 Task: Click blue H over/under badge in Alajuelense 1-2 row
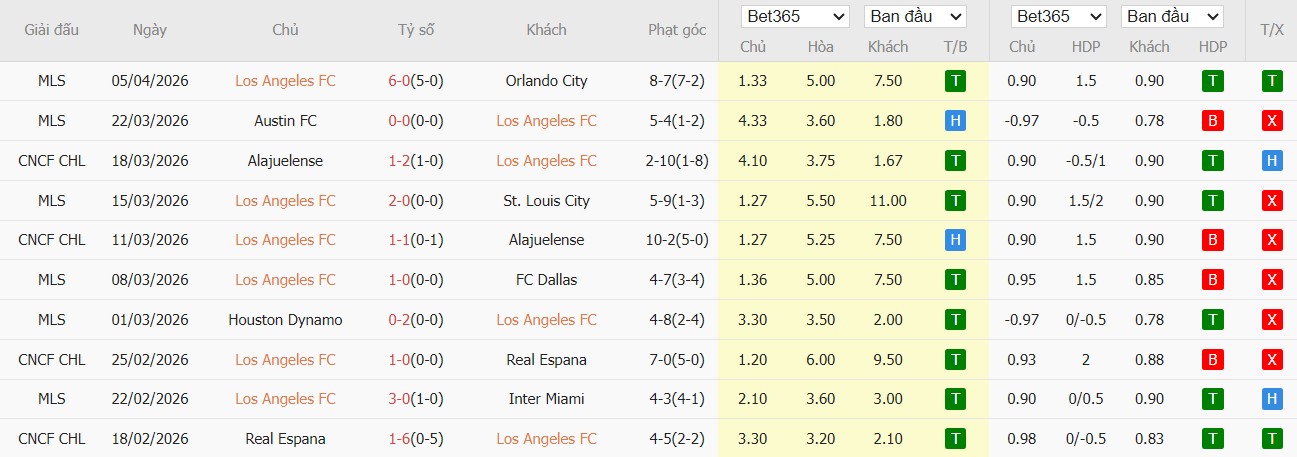pos(1272,161)
